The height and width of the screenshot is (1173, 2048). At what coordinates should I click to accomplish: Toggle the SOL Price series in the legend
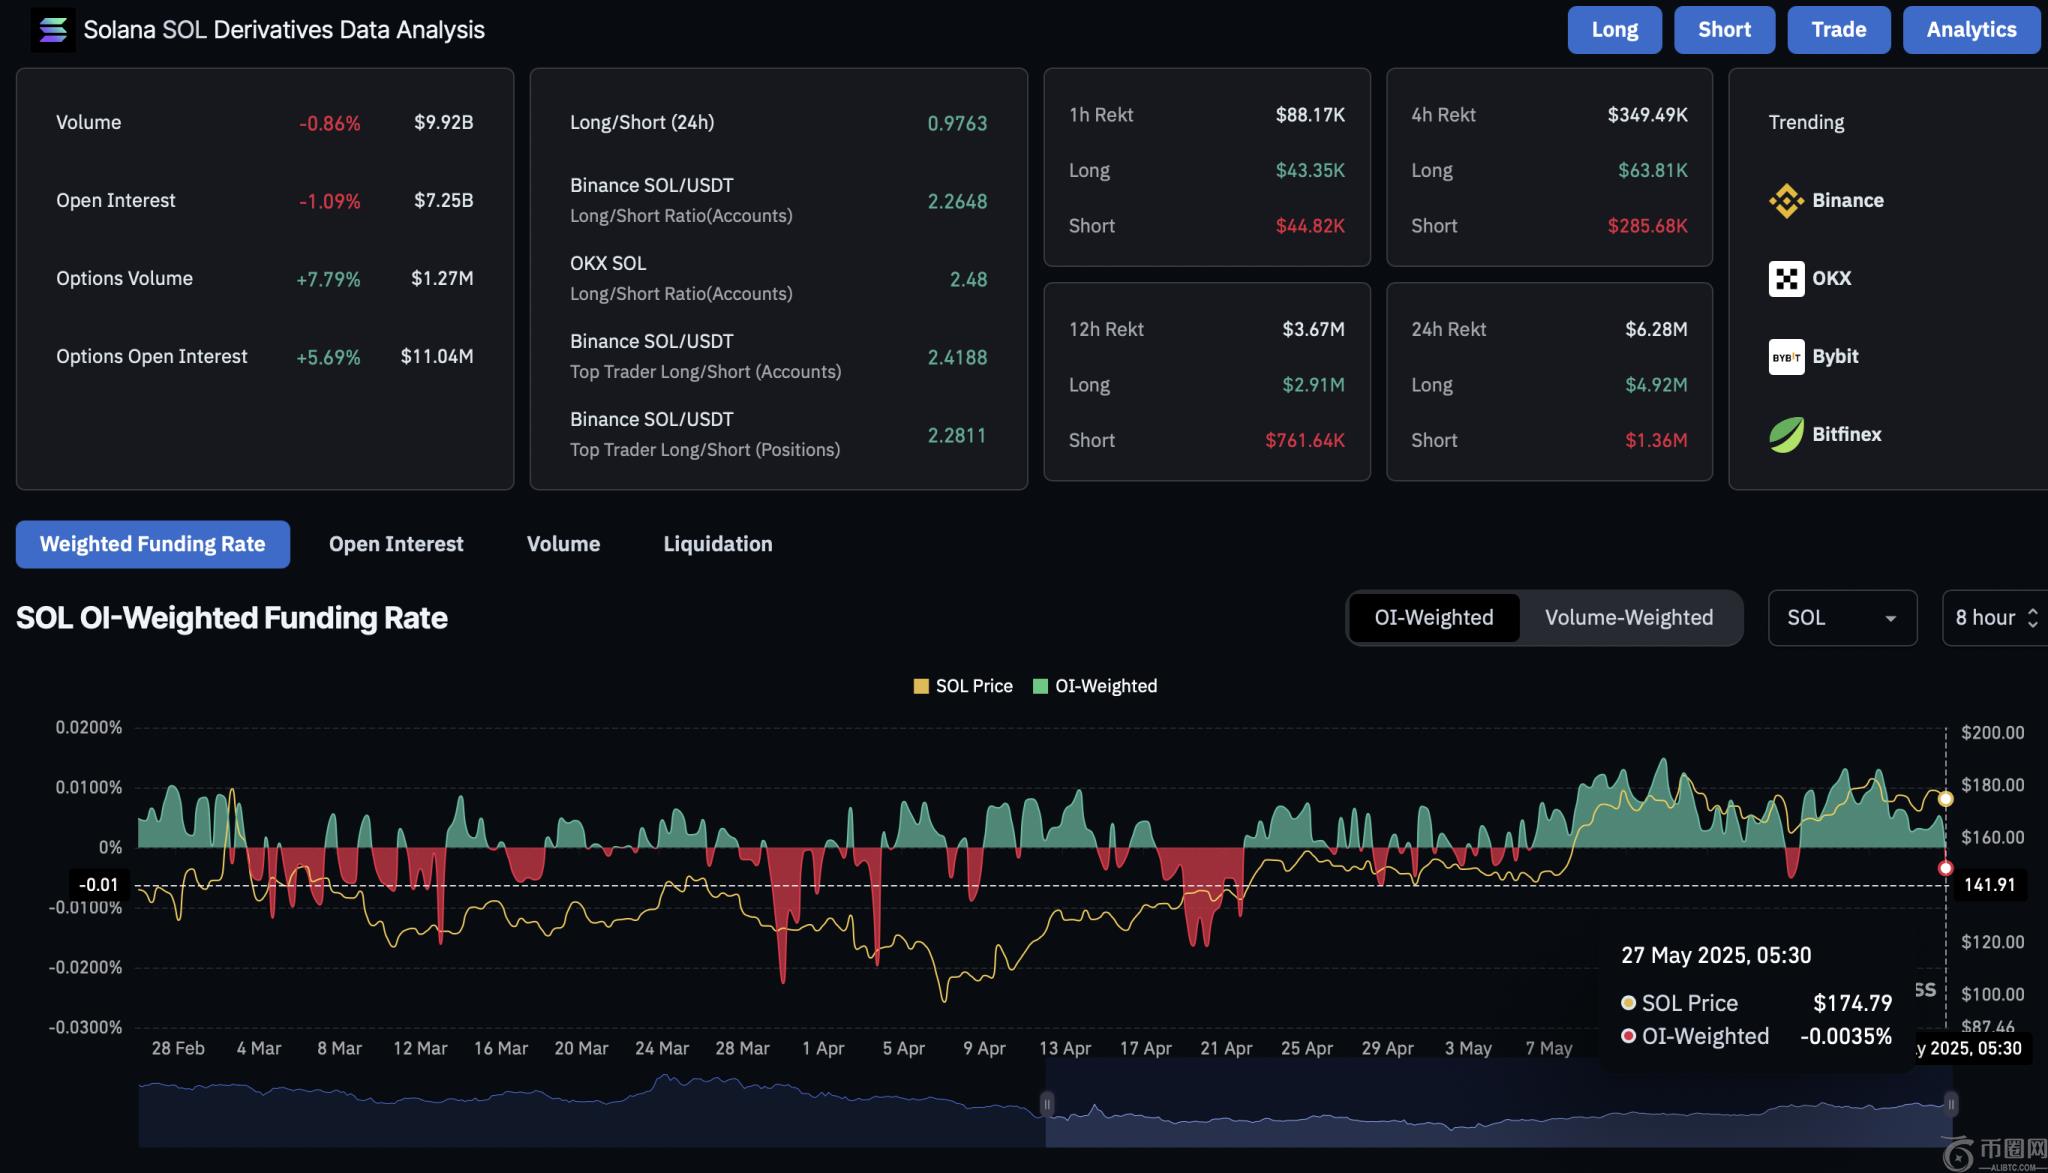coord(974,686)
